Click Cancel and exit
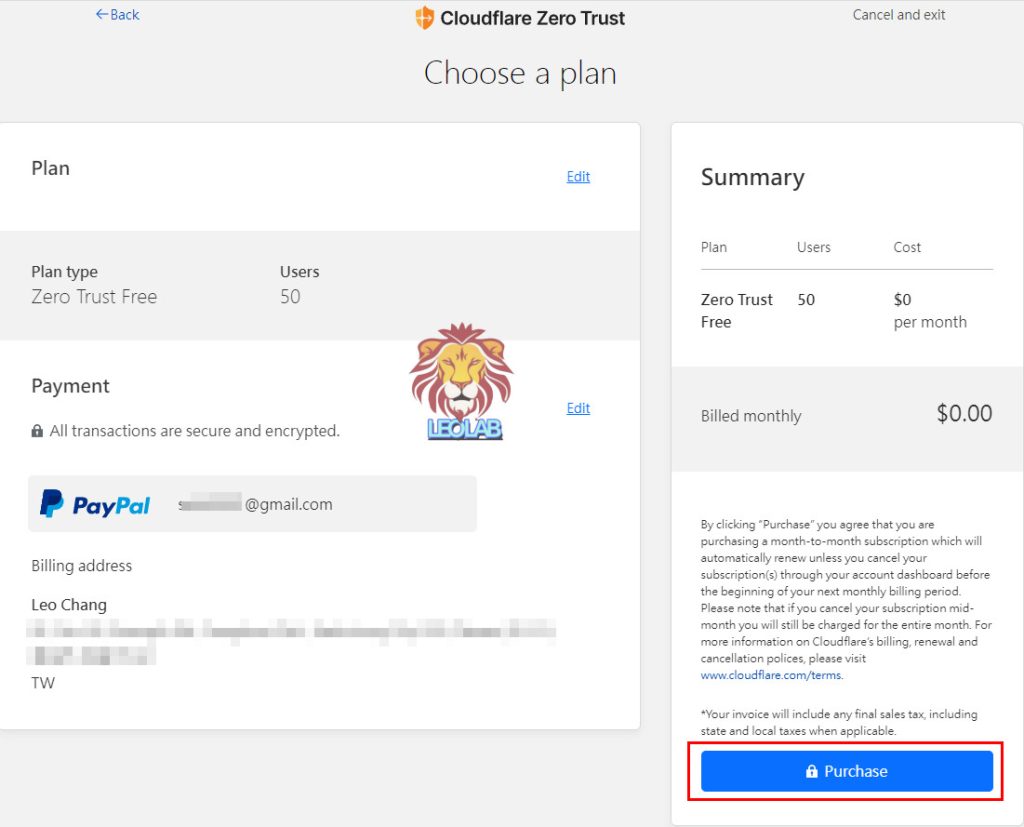This screenshot has height=827, width=1024. click(899, 15)
